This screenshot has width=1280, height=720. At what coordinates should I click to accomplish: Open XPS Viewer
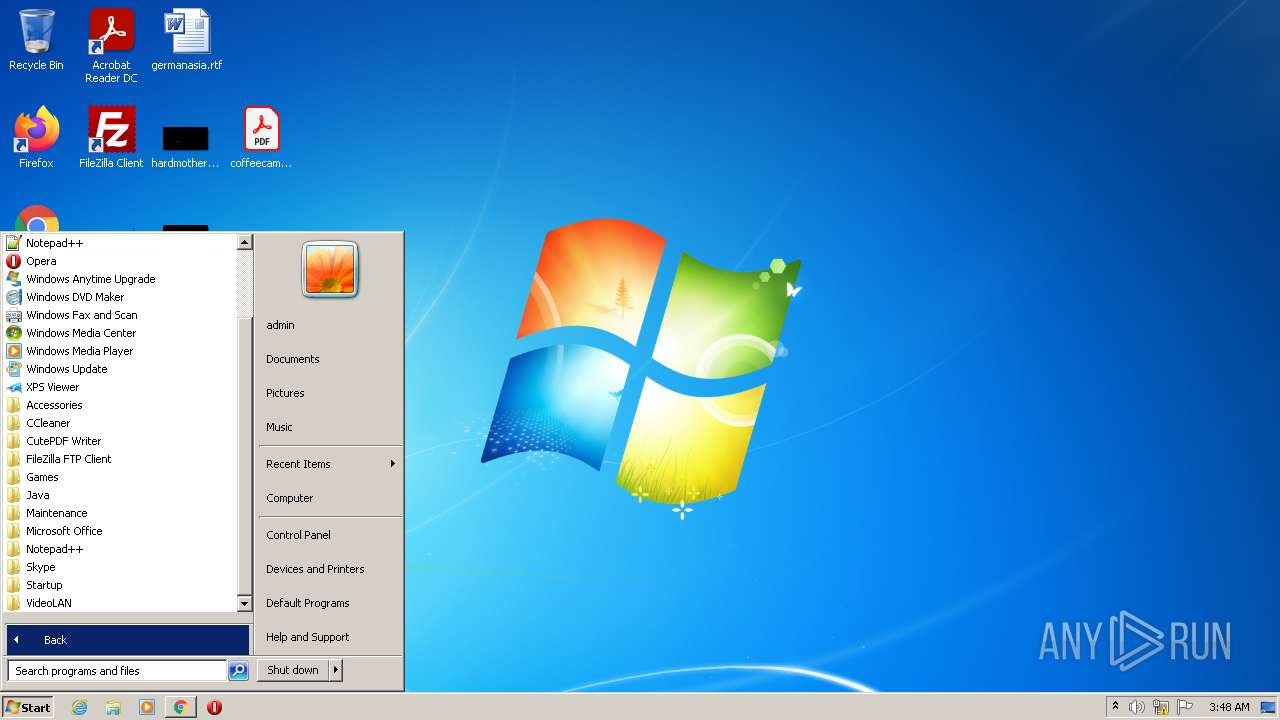[120, 387]
